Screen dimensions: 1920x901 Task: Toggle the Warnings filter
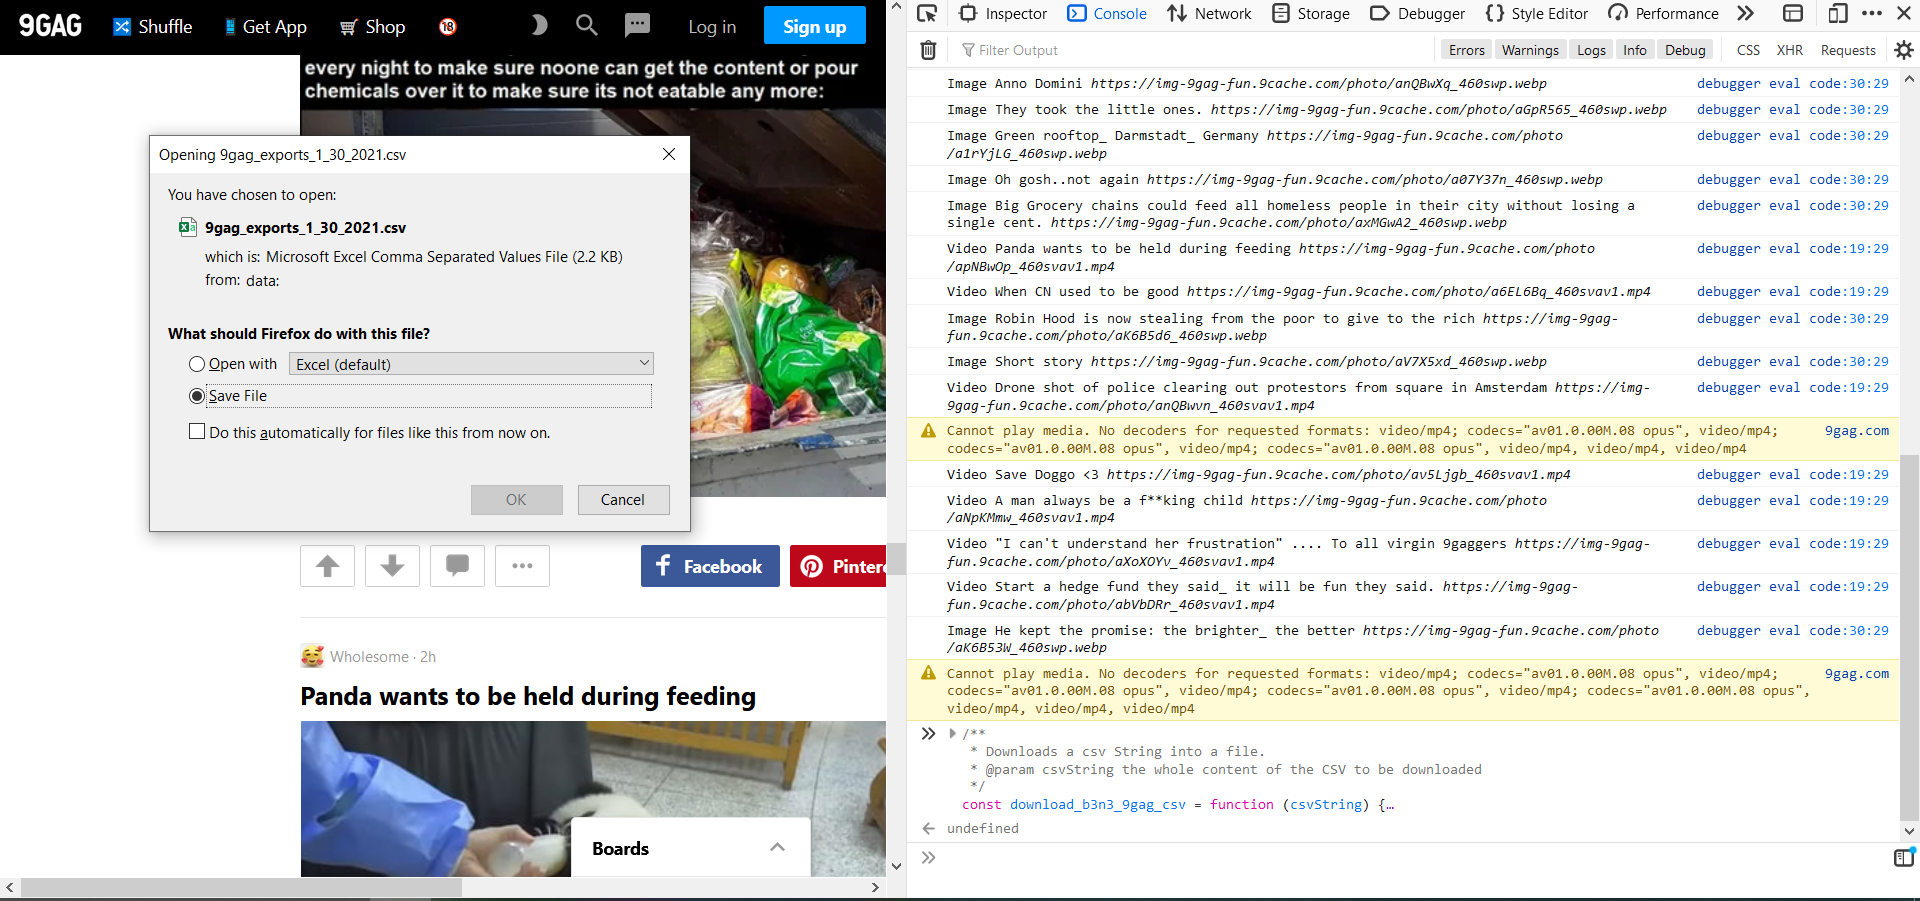click(1530, 50)
